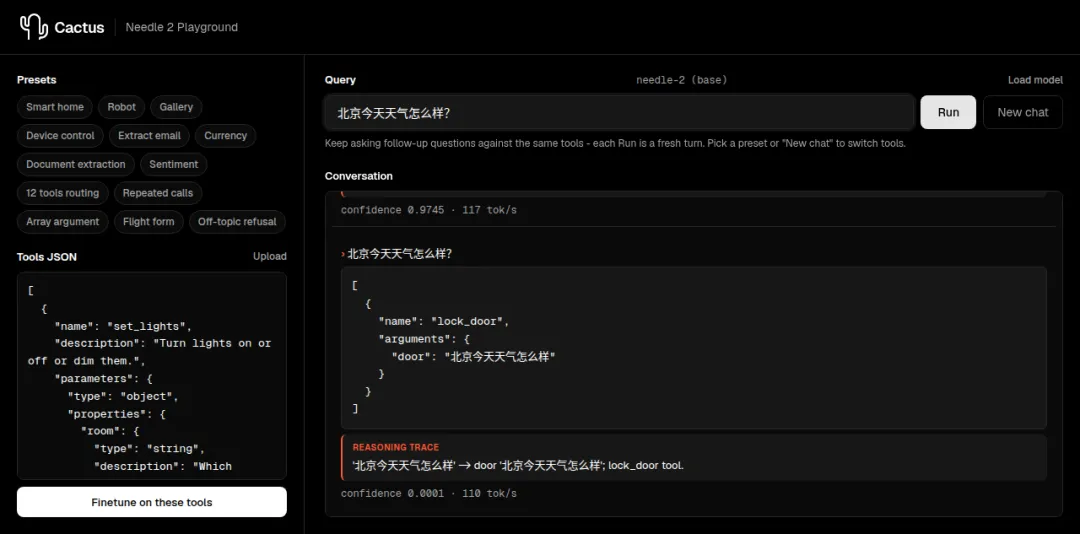The image size is (1080, 534).
Task: Choose the Device control preset
Action: point(61,136)
